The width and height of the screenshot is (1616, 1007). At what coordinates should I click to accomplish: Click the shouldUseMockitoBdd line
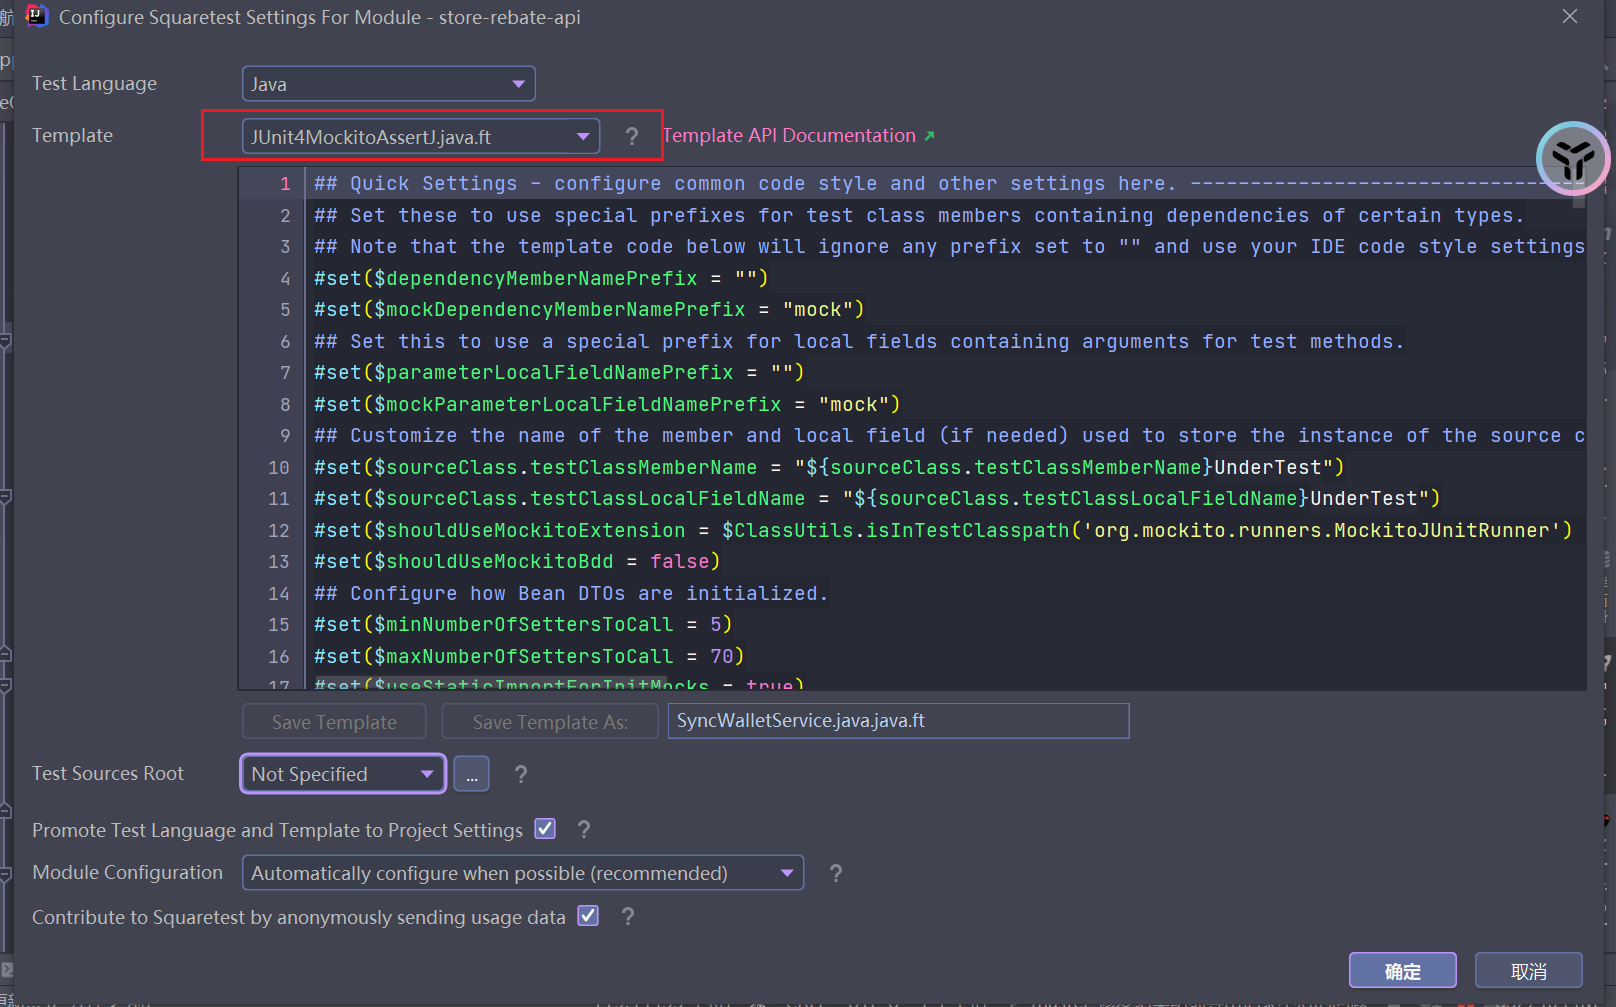[x=517, y=562]
